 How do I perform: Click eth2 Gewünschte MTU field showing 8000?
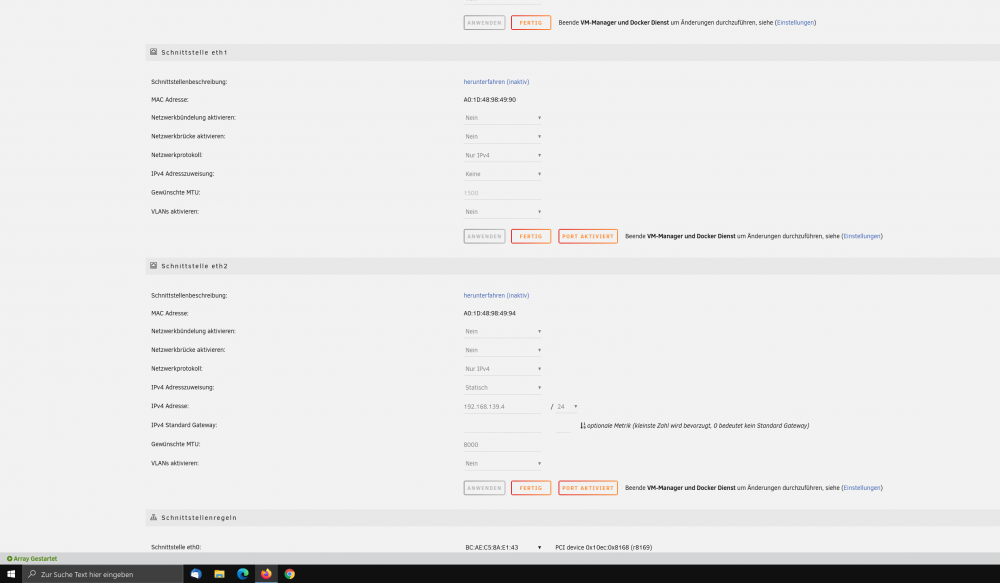[x=503, y=445]
